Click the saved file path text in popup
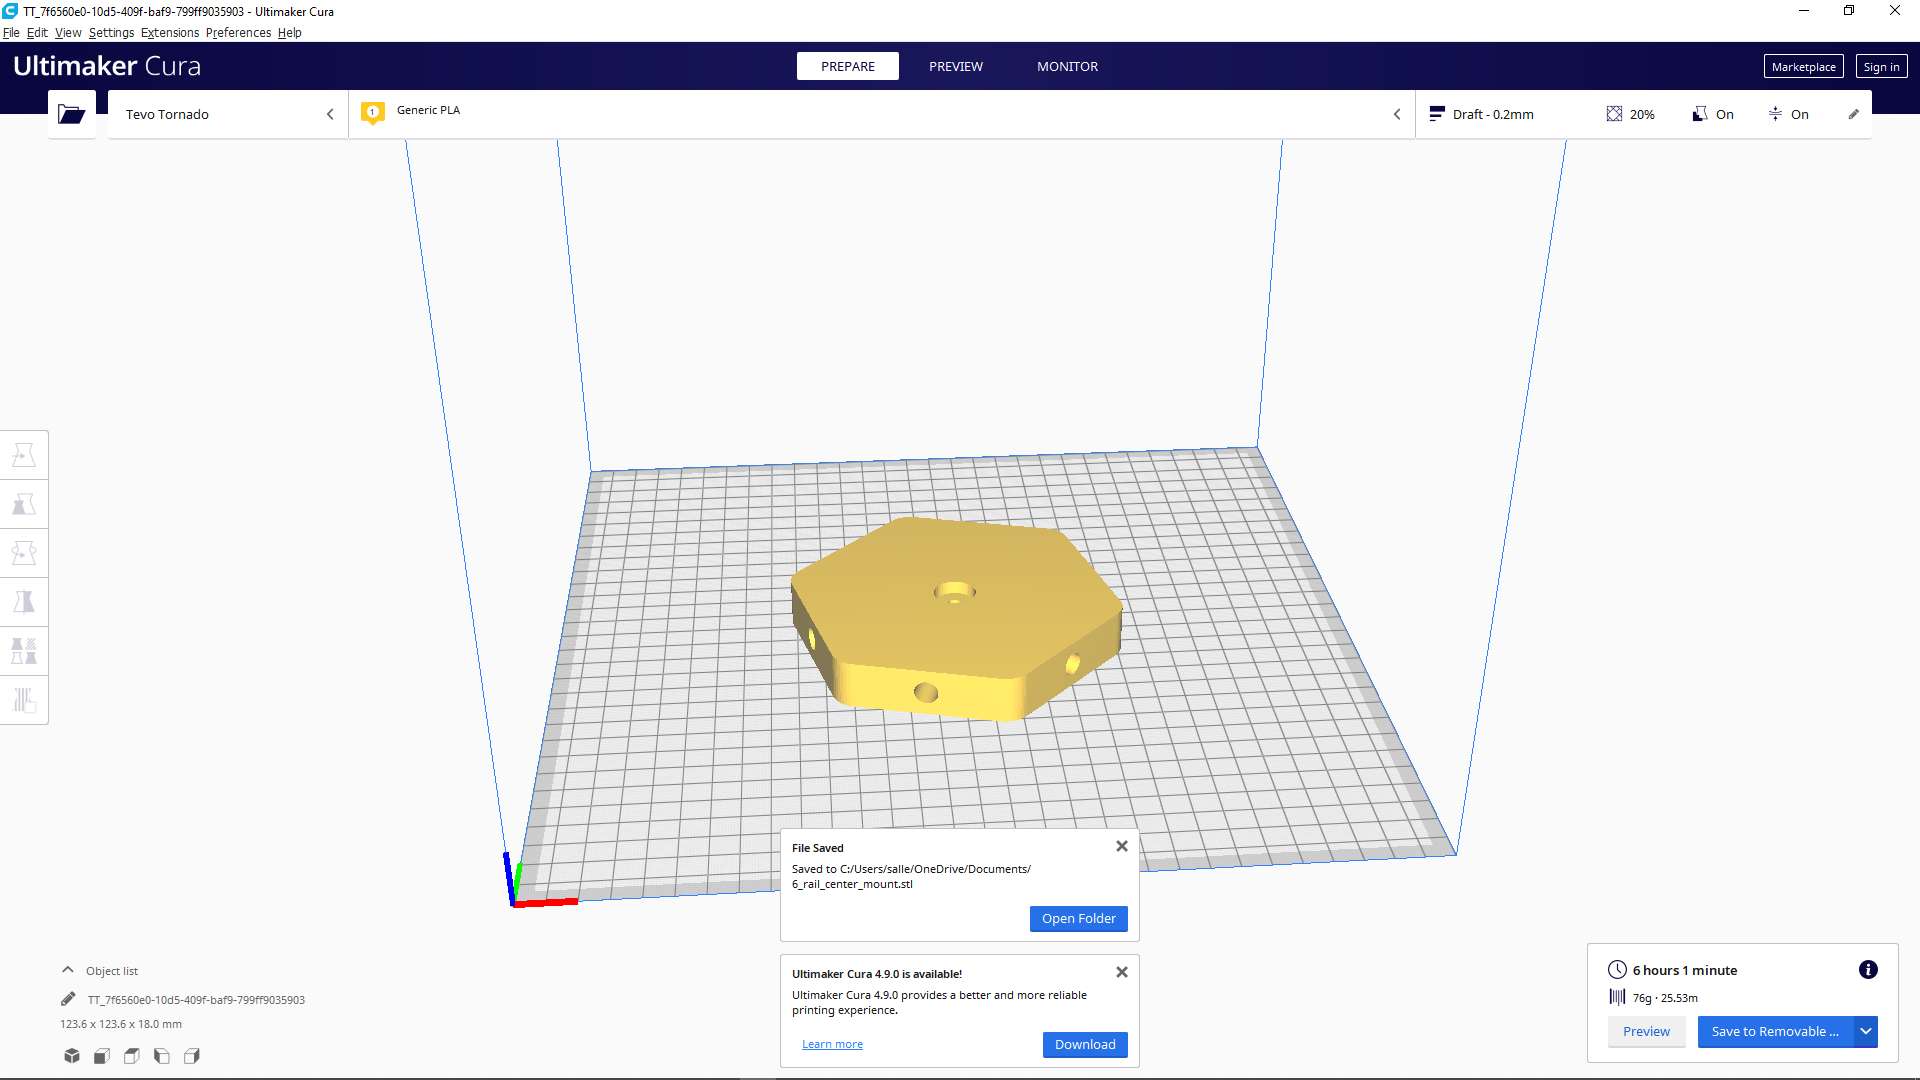This screenshot has width=1920, height=1080. [x=911, y=876]
